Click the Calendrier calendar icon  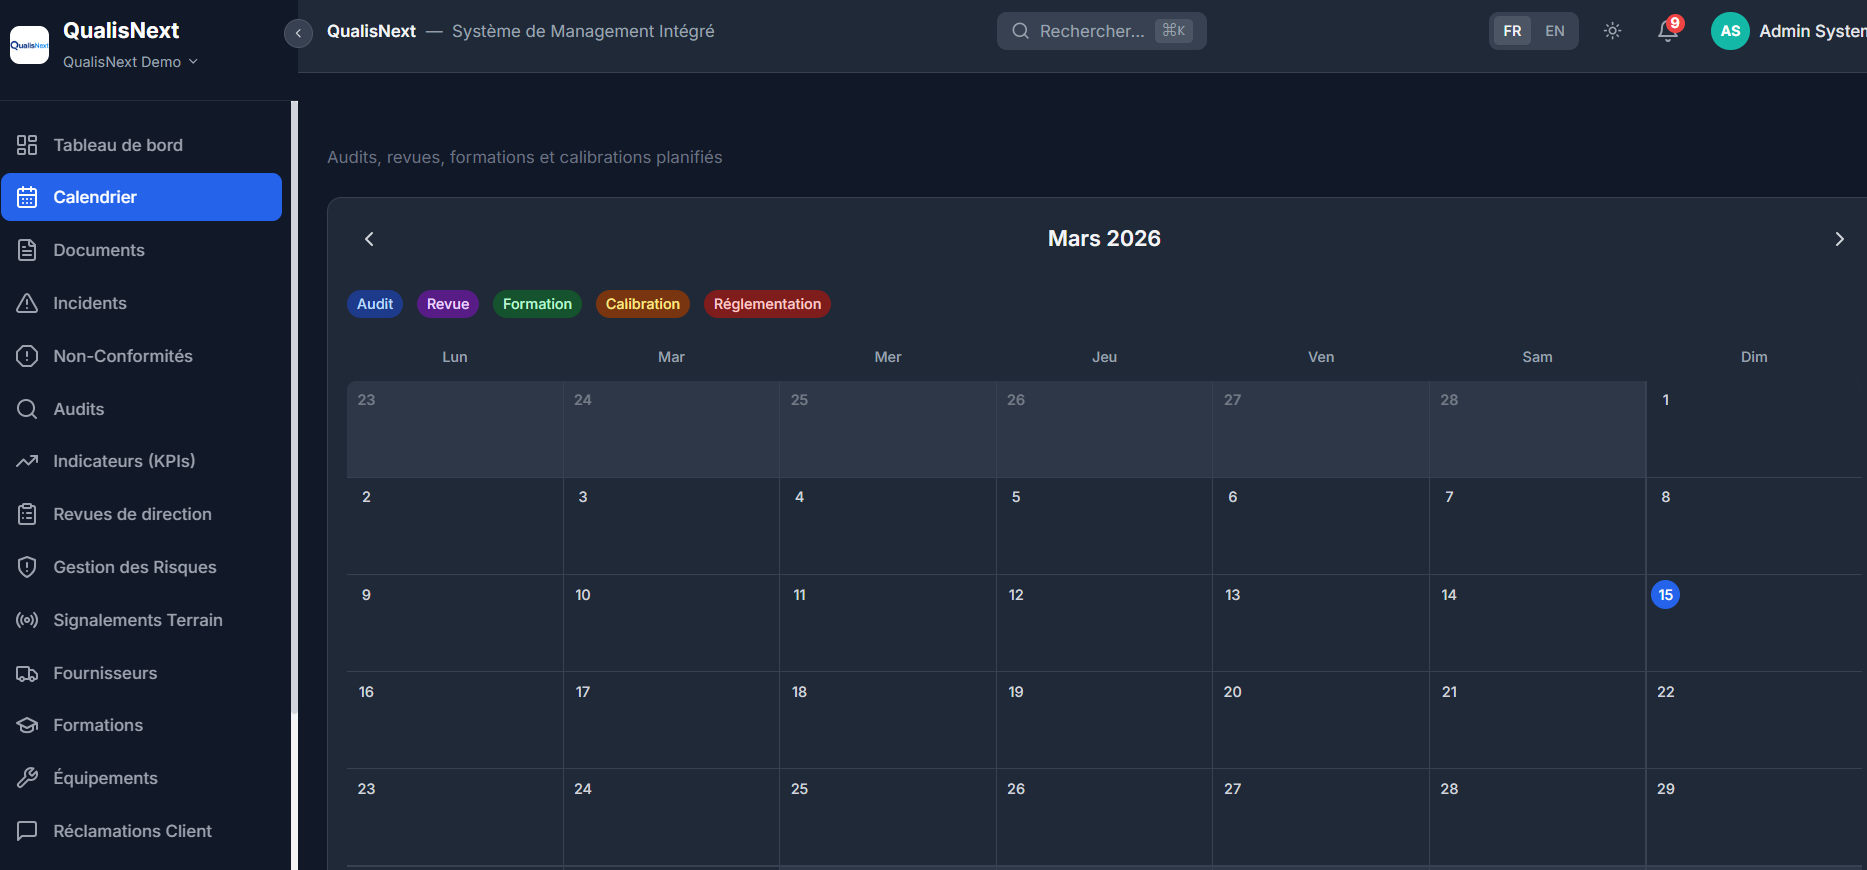pyautogui.click(x=27, y=197)
